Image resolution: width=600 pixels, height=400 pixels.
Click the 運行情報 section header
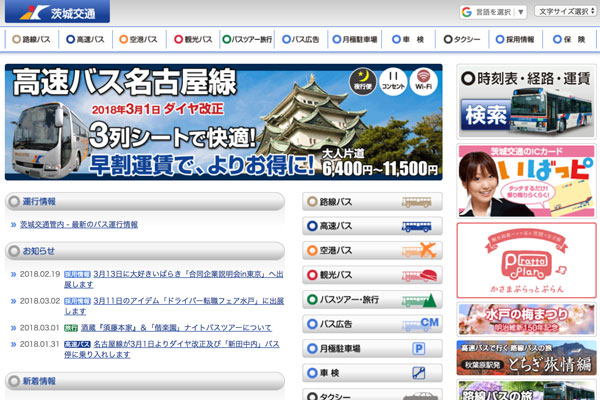click(x=145, y=201)
